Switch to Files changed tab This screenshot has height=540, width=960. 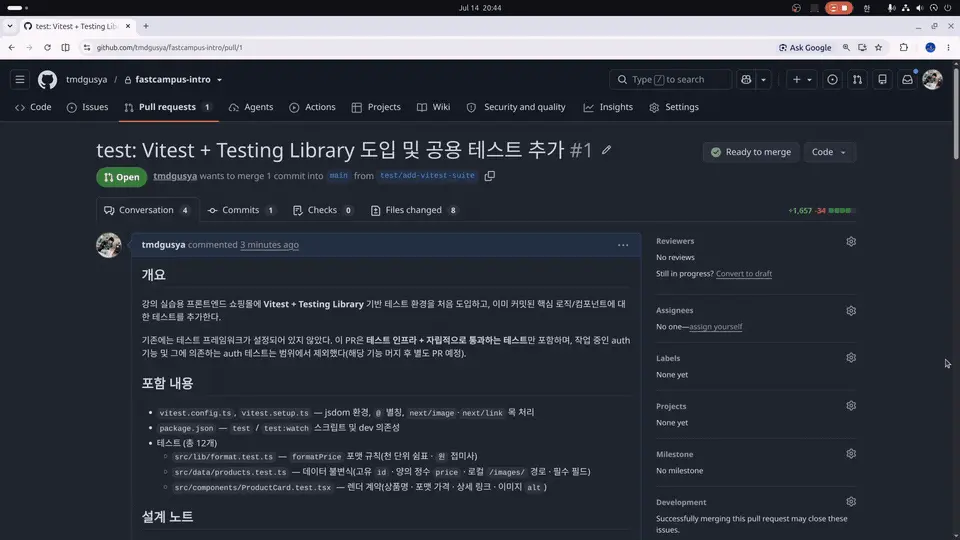pyautogui.click(x=414, y=210)
